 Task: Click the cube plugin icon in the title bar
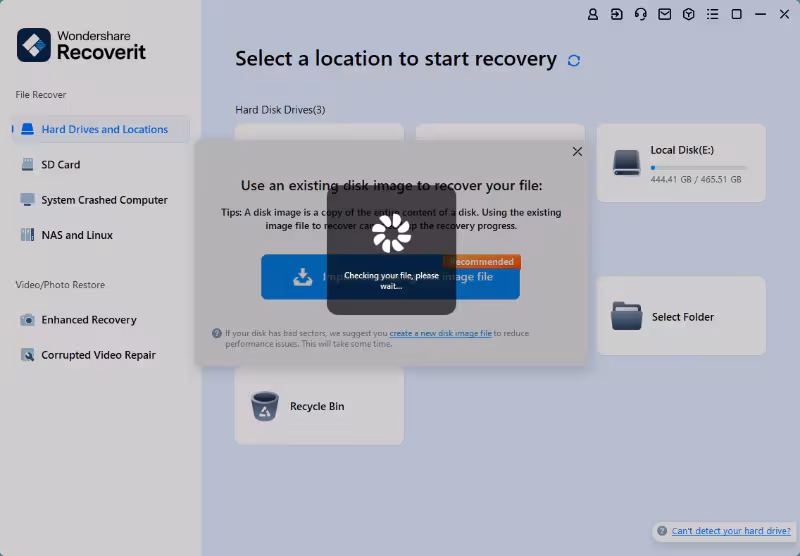tap(689, 14)
